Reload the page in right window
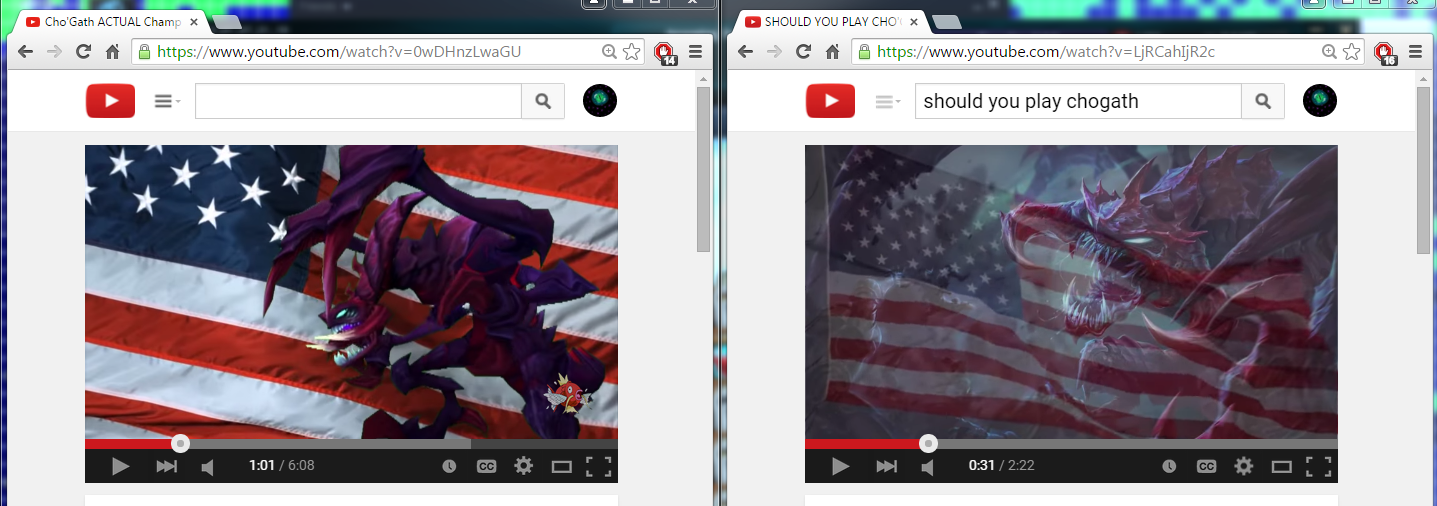1437x506 pixels. 803,52
